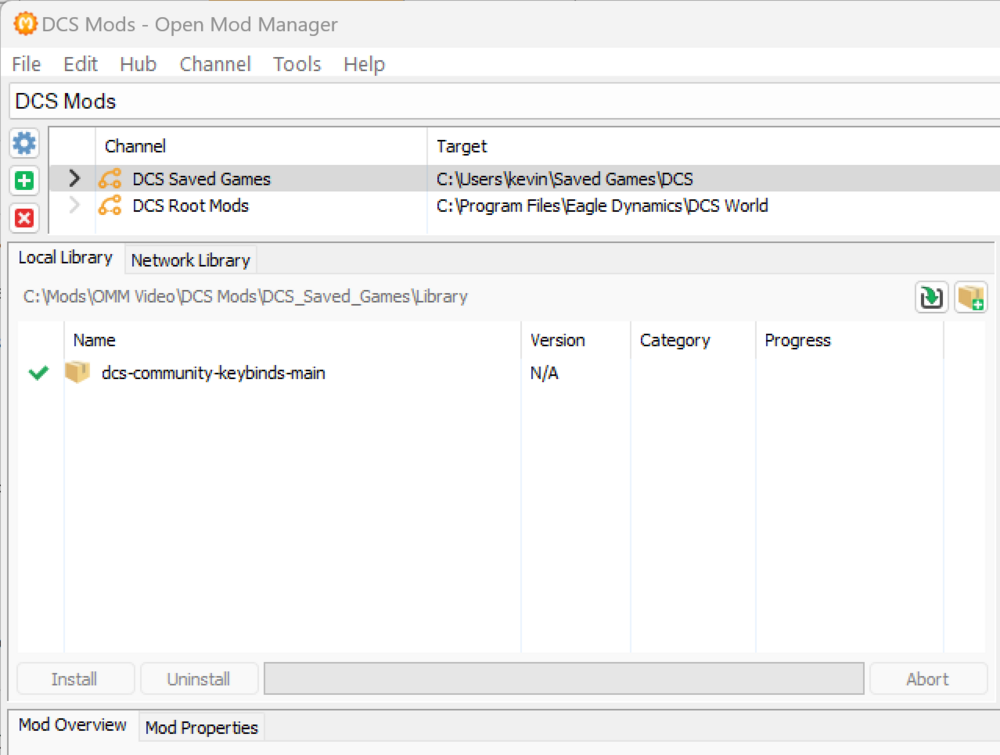
Task: Click the add mod package icon
Action: 970,297
